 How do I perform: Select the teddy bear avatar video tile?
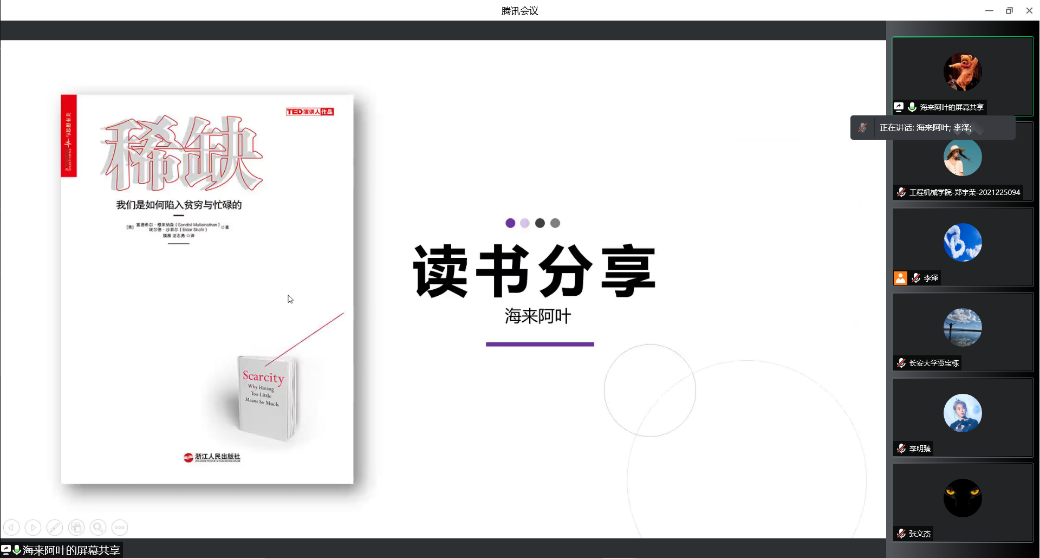pos(962,73)
